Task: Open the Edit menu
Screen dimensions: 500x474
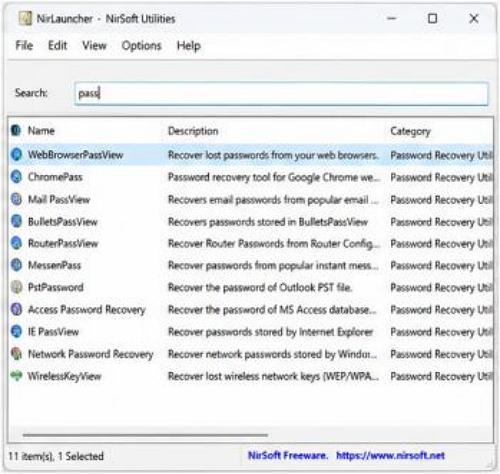Action: coord(57,45)
